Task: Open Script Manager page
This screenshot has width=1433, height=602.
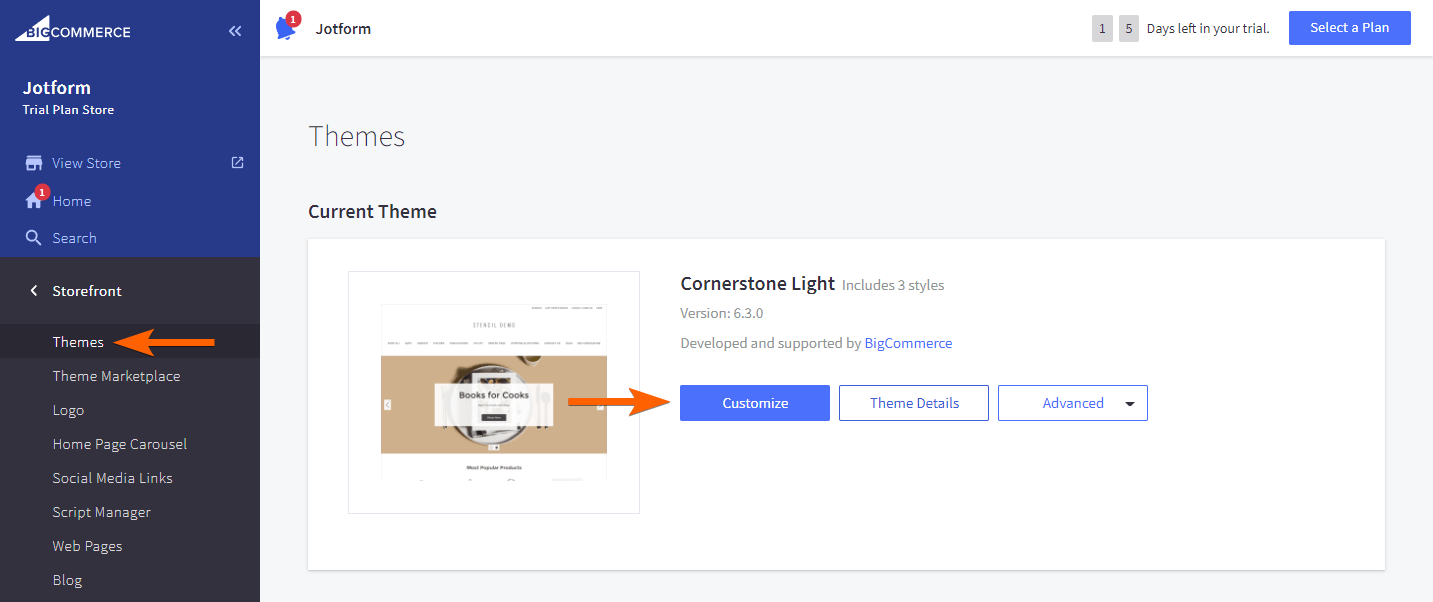Action: point(101,512)
